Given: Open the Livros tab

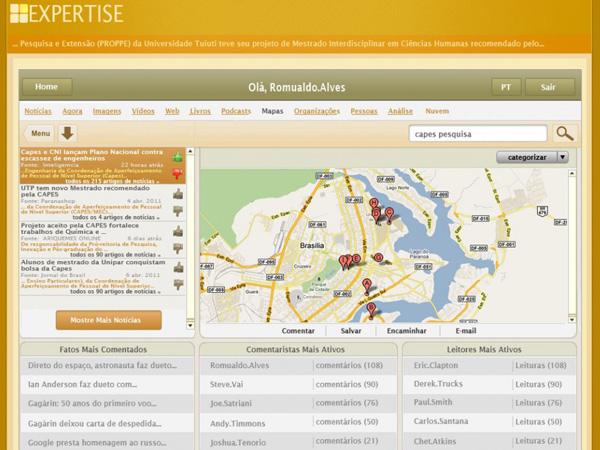Looking at the screenshot, I should click(200, 111).
